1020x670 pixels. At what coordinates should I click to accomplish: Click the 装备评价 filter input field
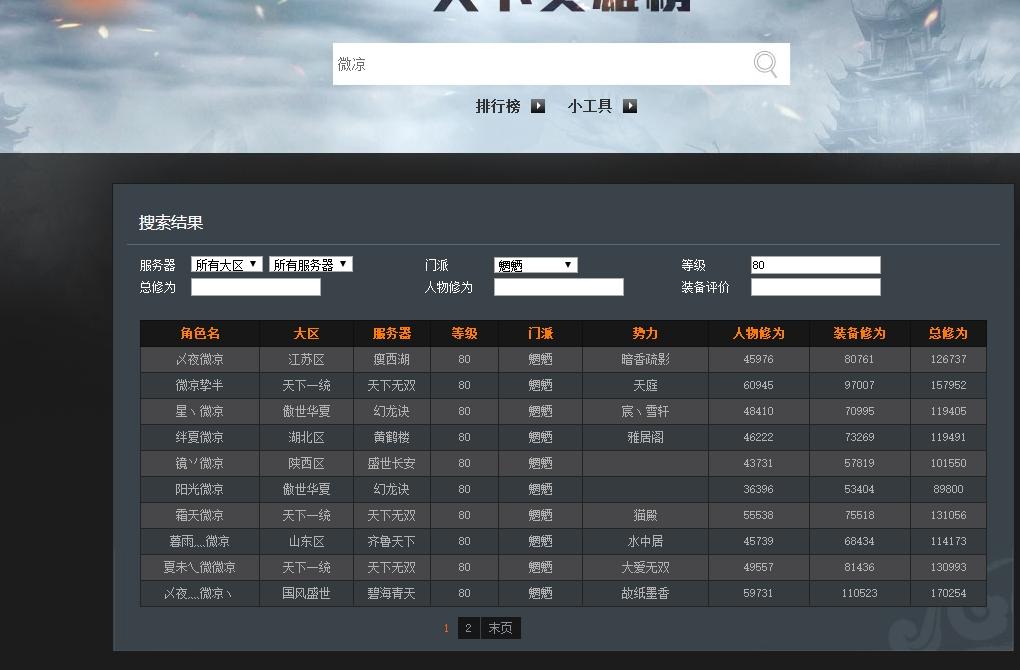[816, 287]
